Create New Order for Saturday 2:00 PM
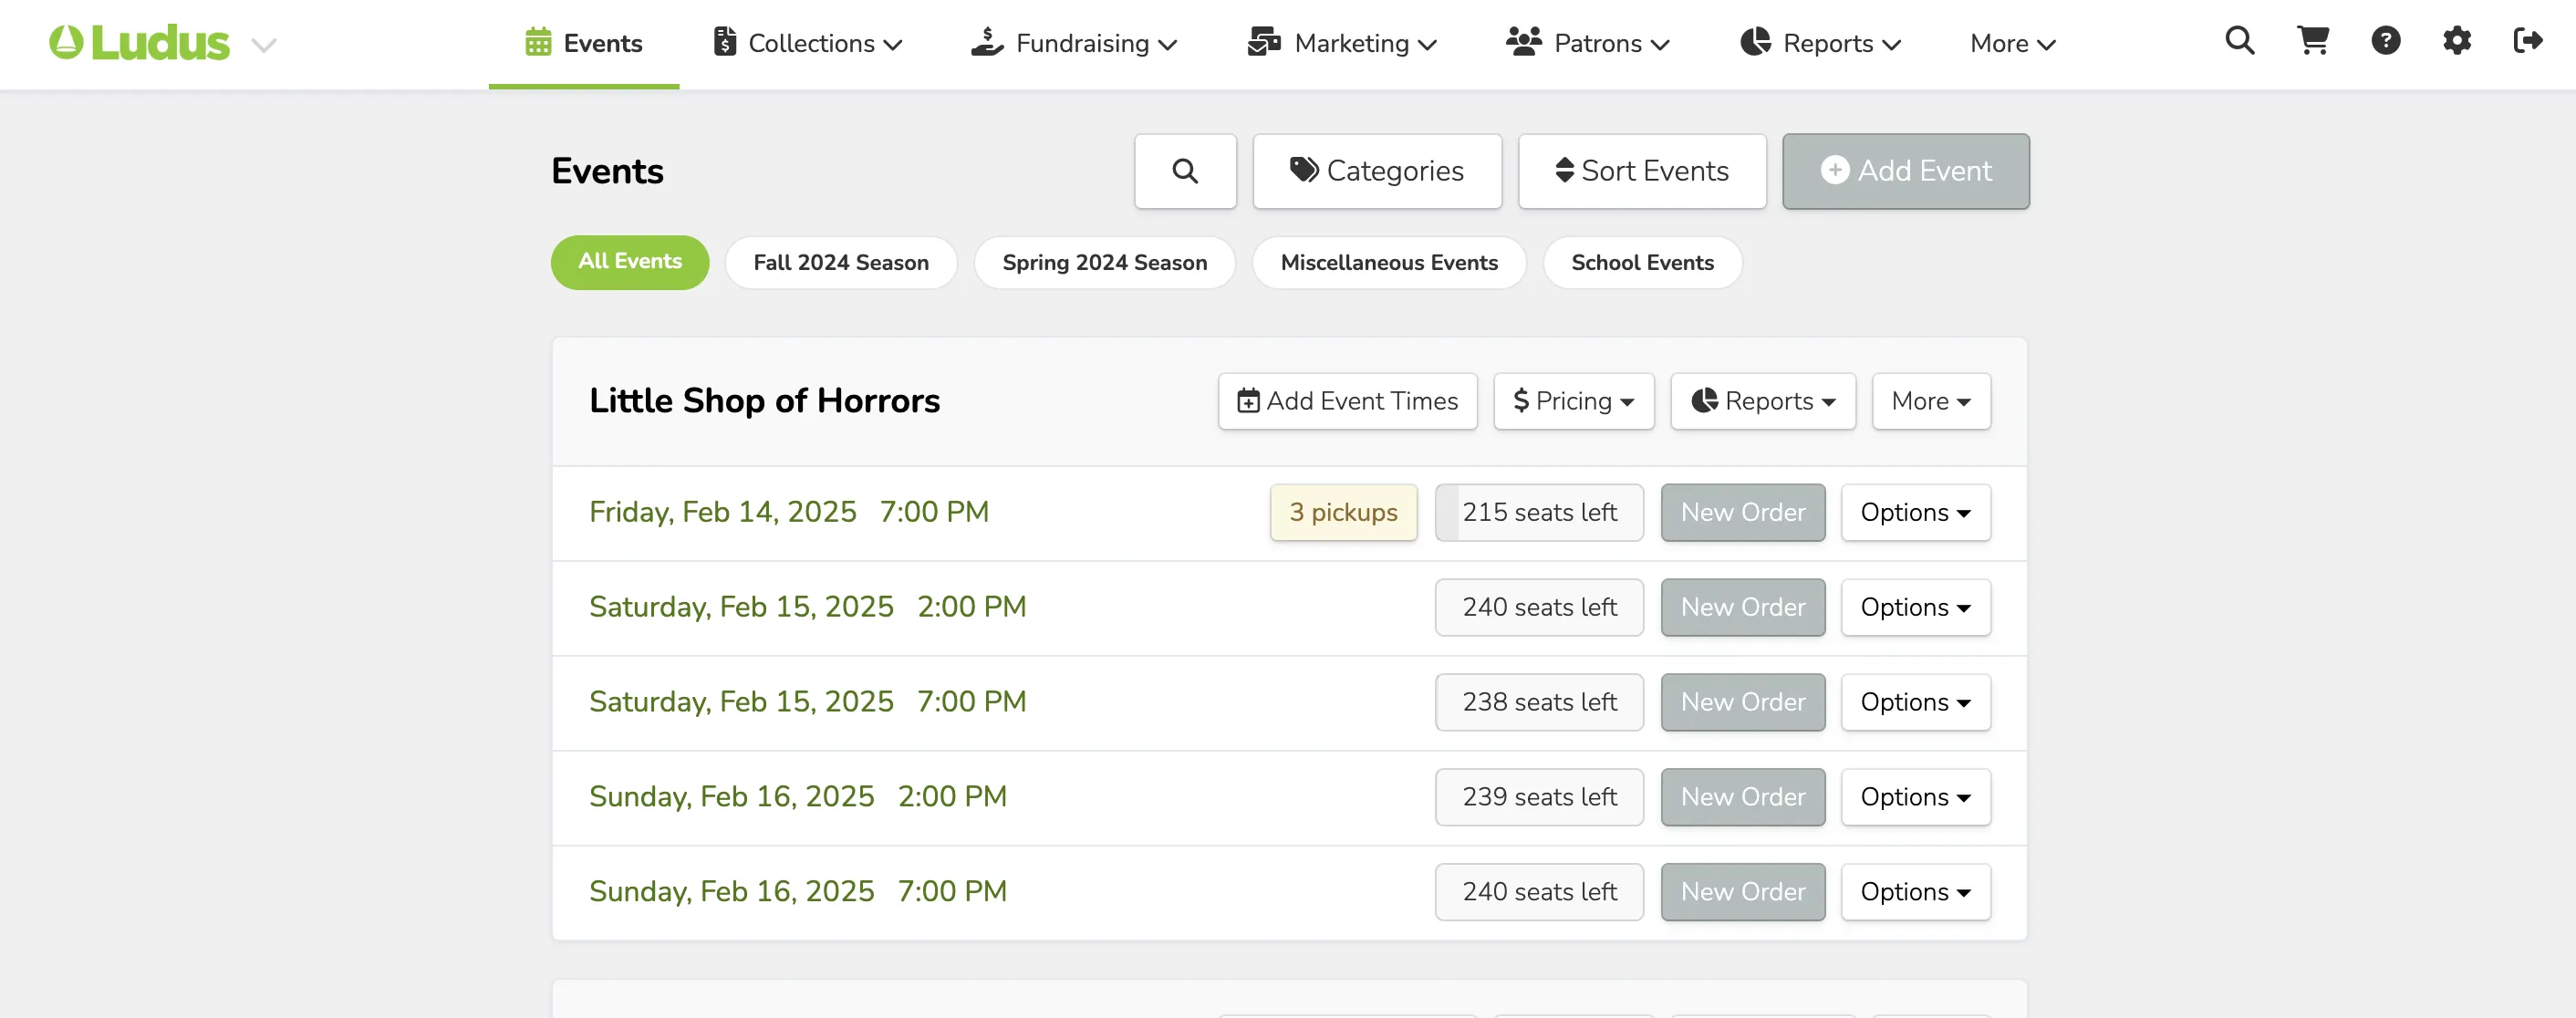The width and height of the screenshot is (2576, 1018). pyautogui.click(x=1743, y=607)
